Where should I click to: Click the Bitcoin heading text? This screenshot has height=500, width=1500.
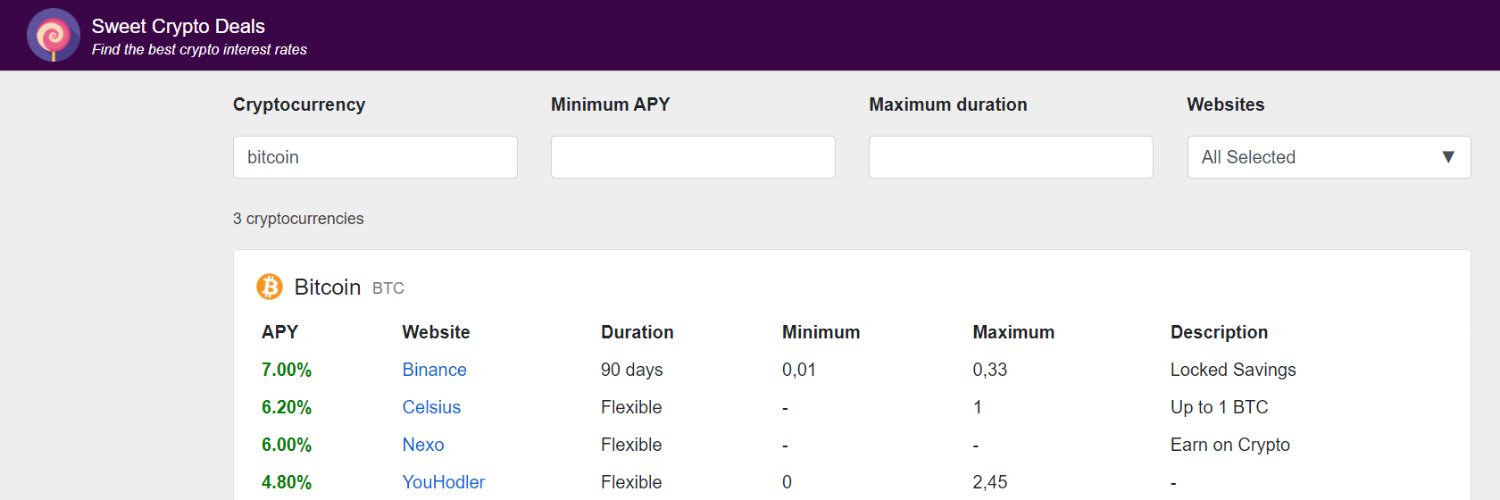[327, 287]
